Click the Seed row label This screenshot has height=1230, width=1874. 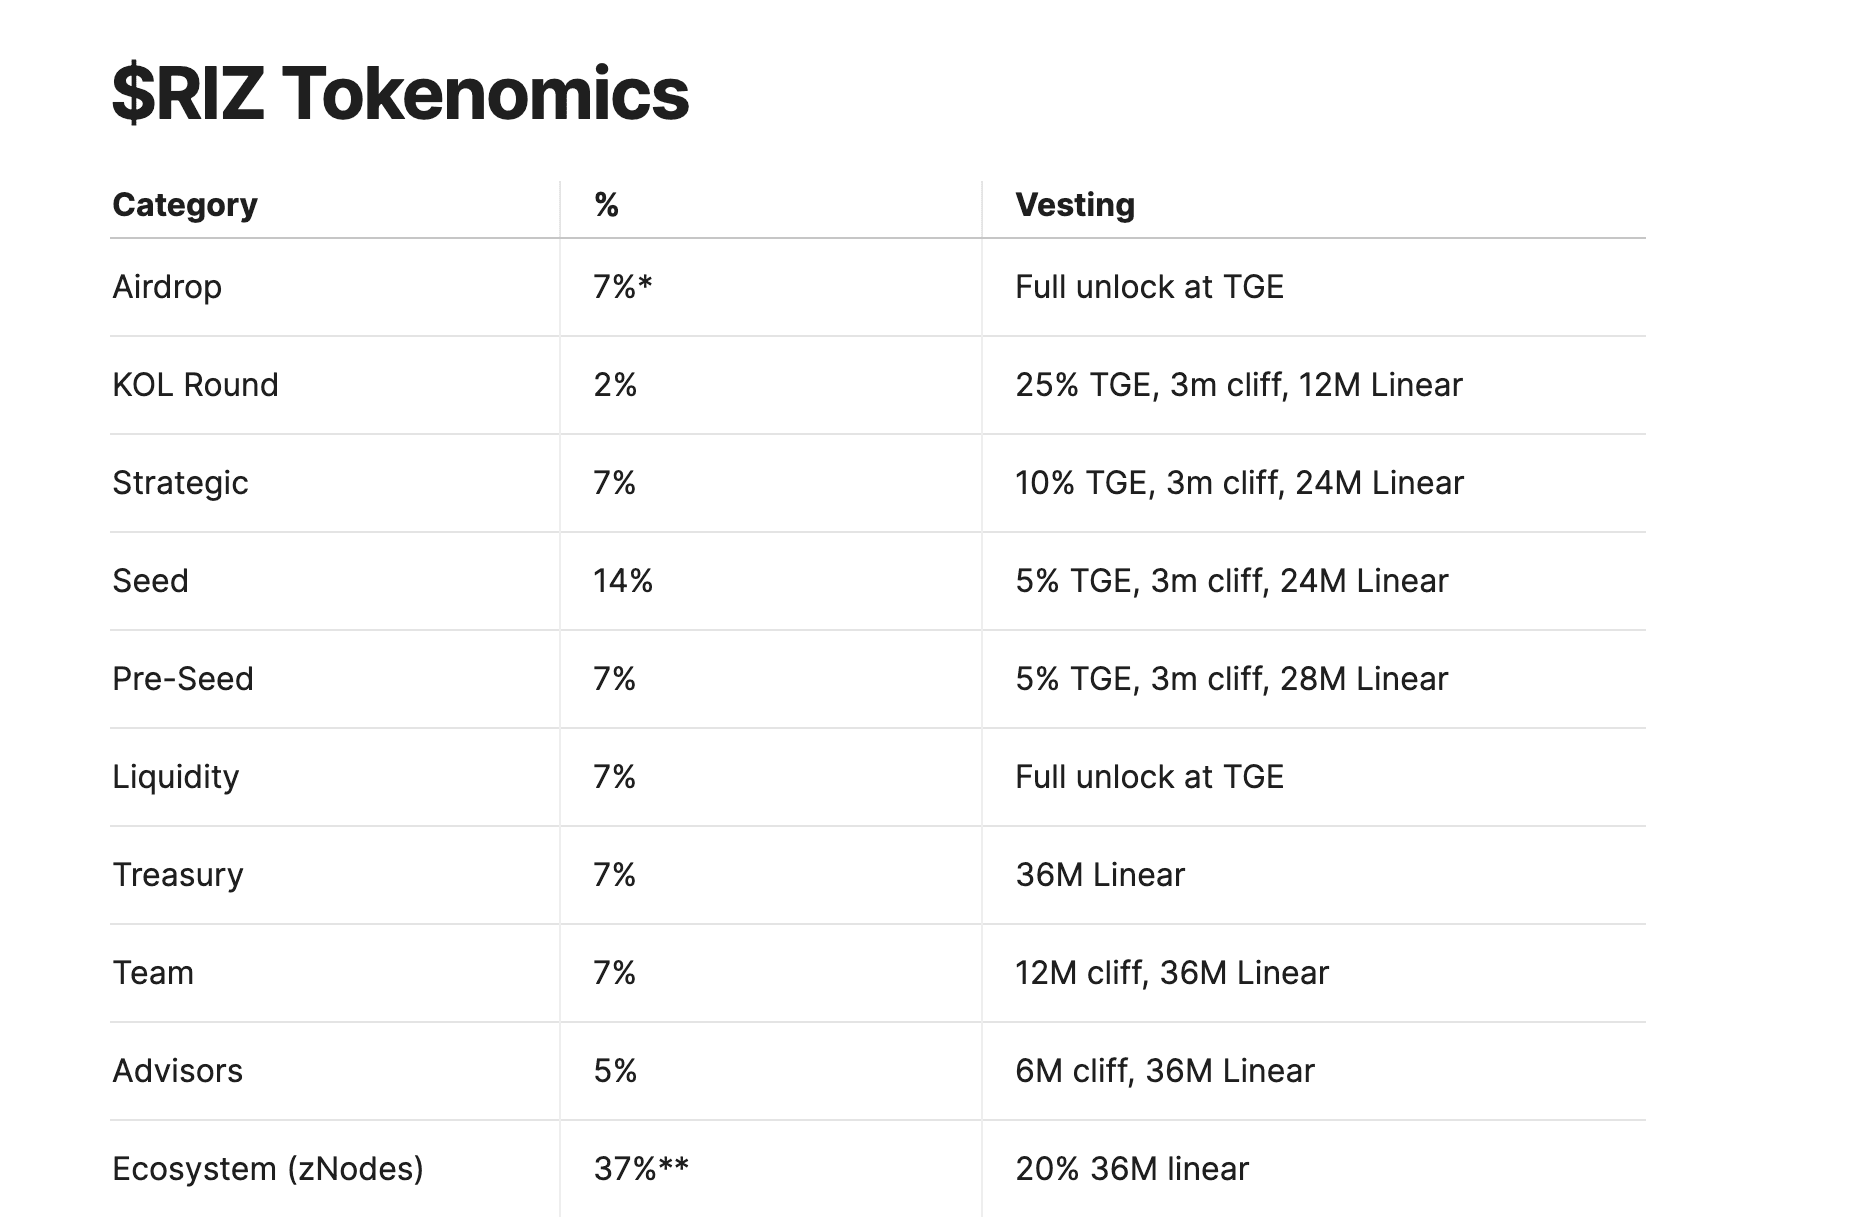[x=150, y=581]
